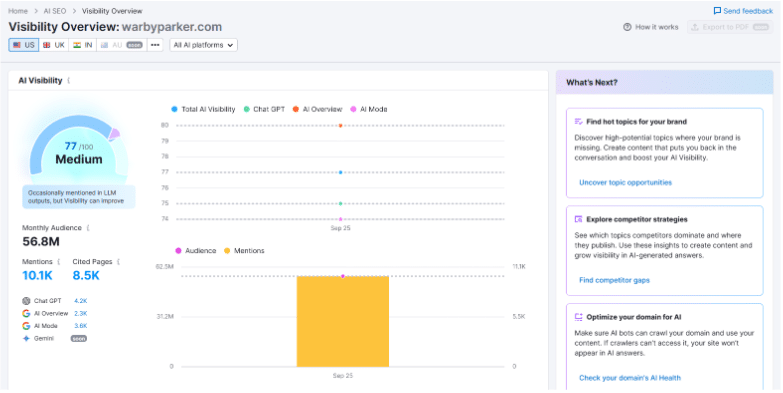Click Check your domain's AI Health link

click(x=630, y=378)
